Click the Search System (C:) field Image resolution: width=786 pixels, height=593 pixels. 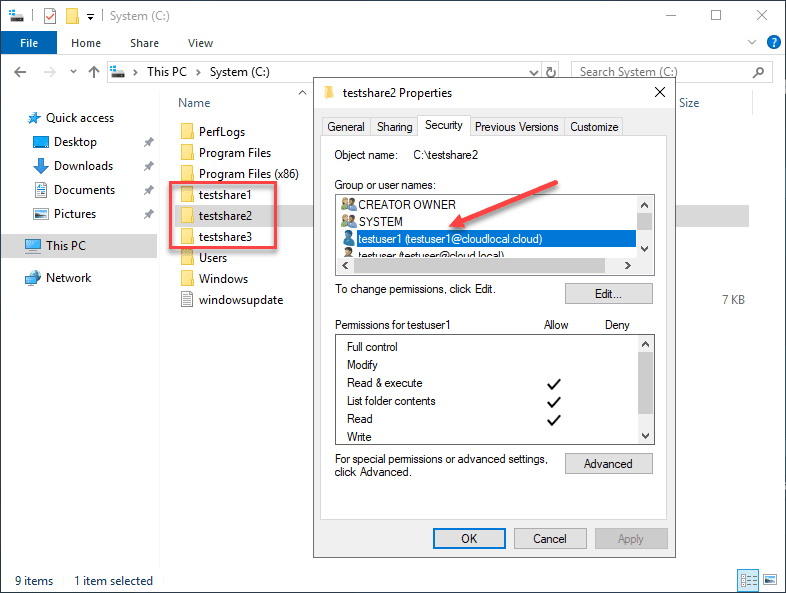[670, 72]
